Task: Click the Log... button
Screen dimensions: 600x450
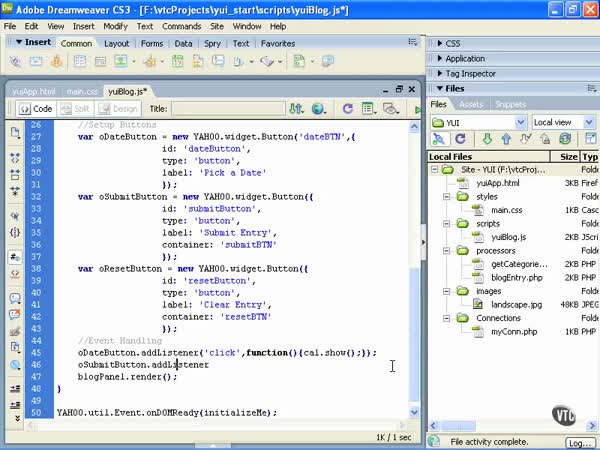Action: tap(579, 442)
